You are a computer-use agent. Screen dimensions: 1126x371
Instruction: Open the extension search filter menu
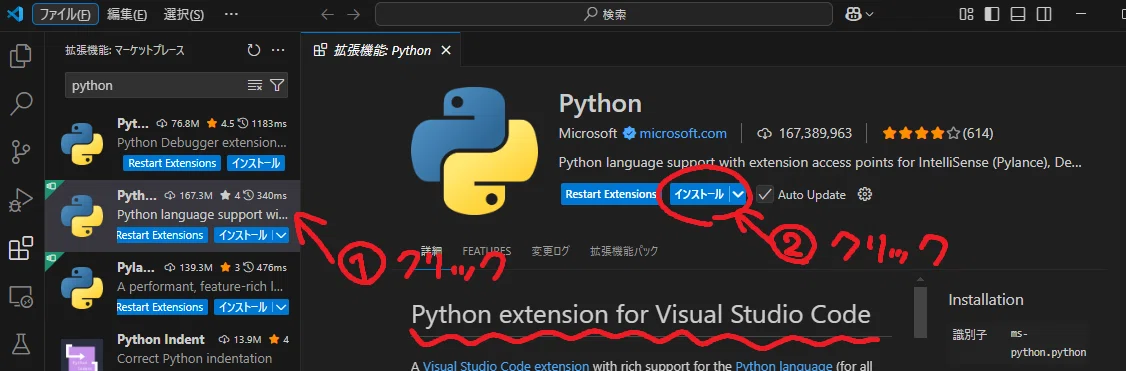(x=277, y=85)
